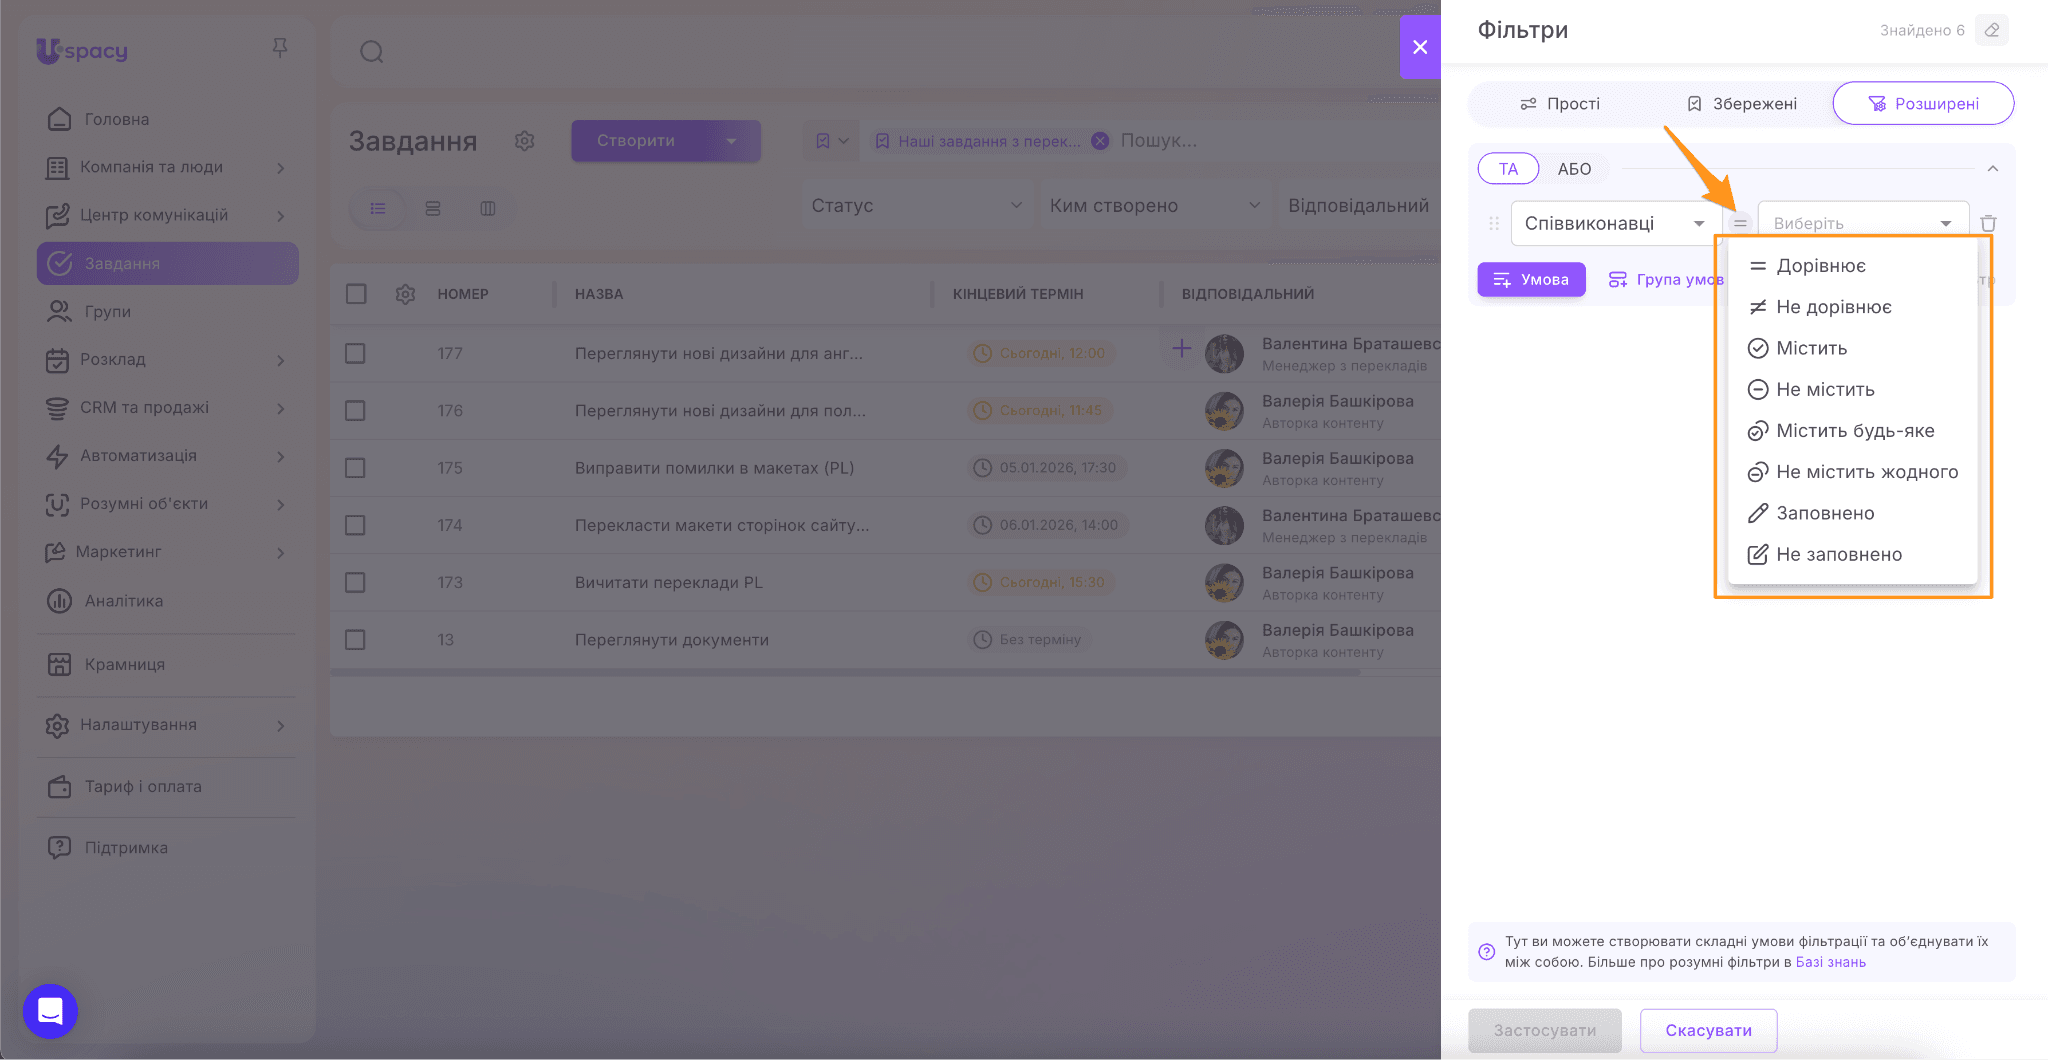The width and height of the screenshot is (2048, 1060).
Task: Choose the Містить будь-яке operator
Action: point(1853,431)
